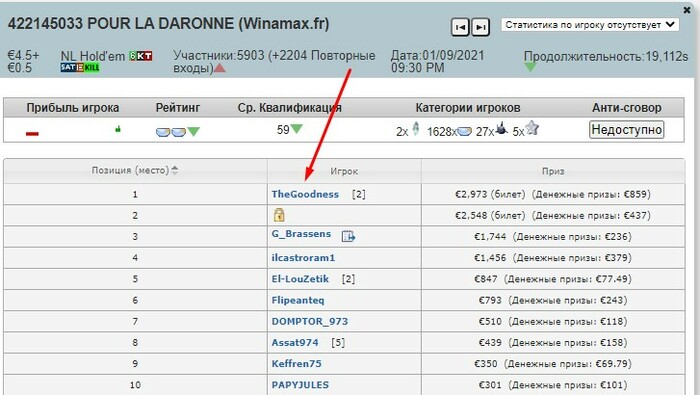
Task: Click the padlock icon in position 2
Action: click(279, 215)
